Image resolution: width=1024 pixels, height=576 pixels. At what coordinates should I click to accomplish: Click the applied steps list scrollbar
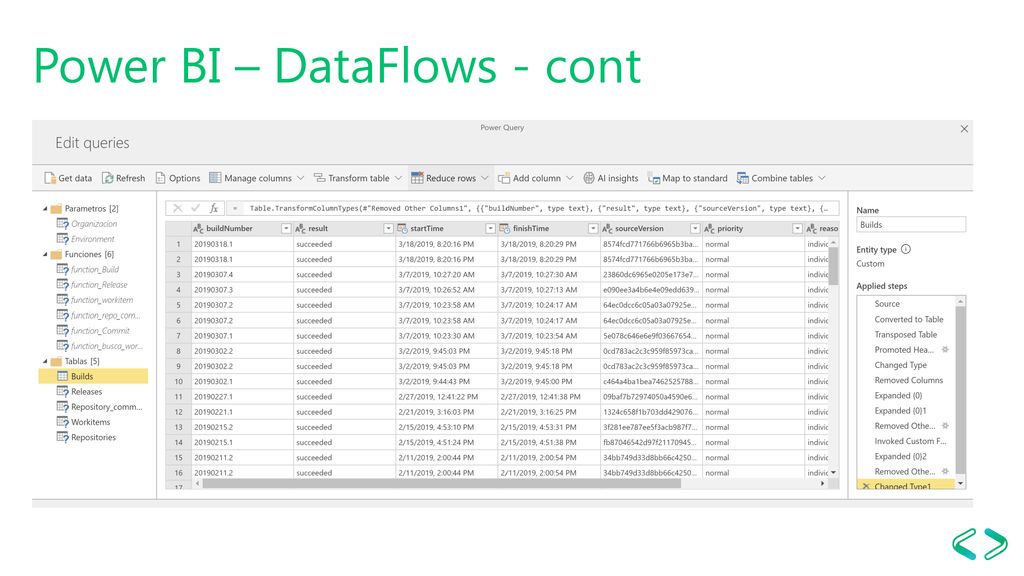point(960,389)
